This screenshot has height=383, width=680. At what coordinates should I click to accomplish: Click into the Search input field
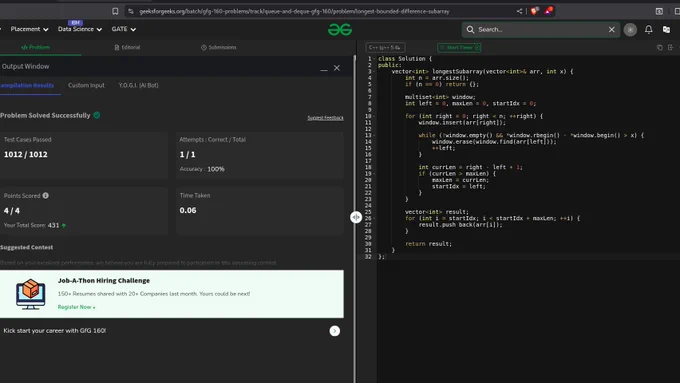coord(540,29)
